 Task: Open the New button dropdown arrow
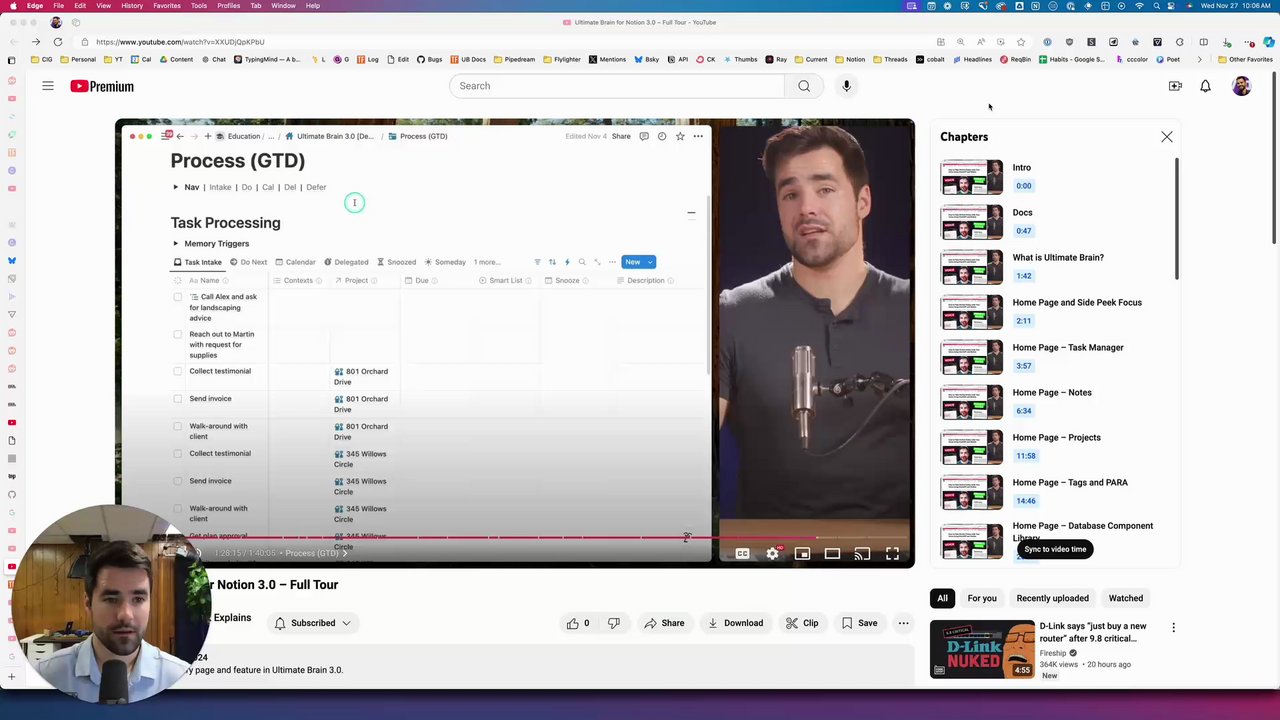click(x=650, y=262)
